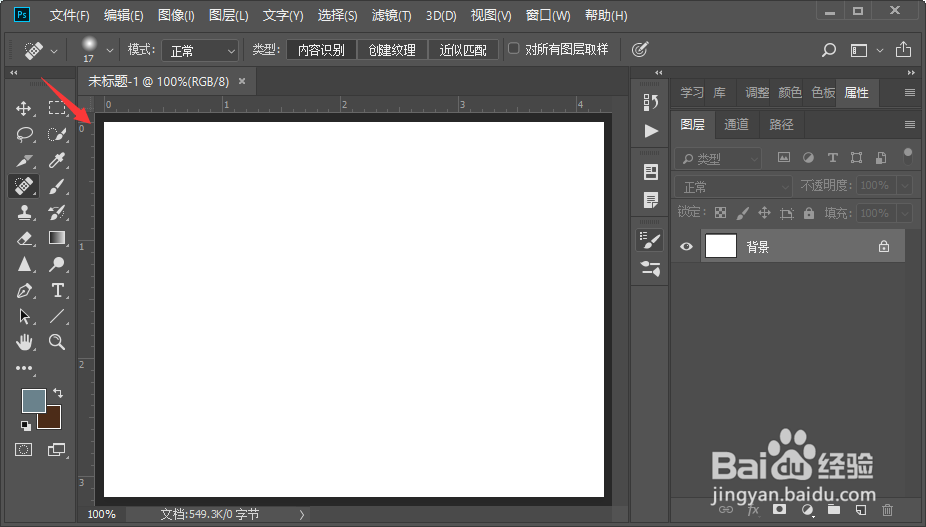The width and height of the screenshot is (926, 527).
Task: Select the Eyedropper tool
Action: [57, 160]
